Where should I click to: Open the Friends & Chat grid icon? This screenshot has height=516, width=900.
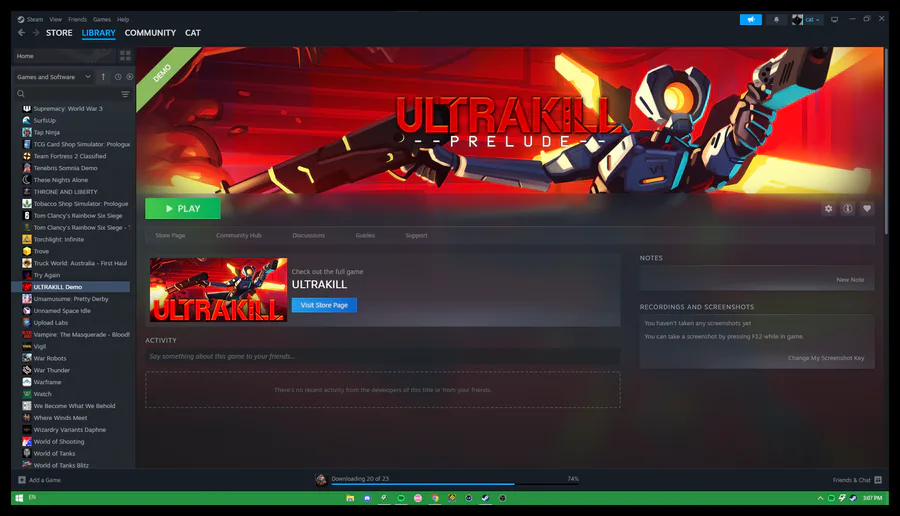click(x=878, y=480)
